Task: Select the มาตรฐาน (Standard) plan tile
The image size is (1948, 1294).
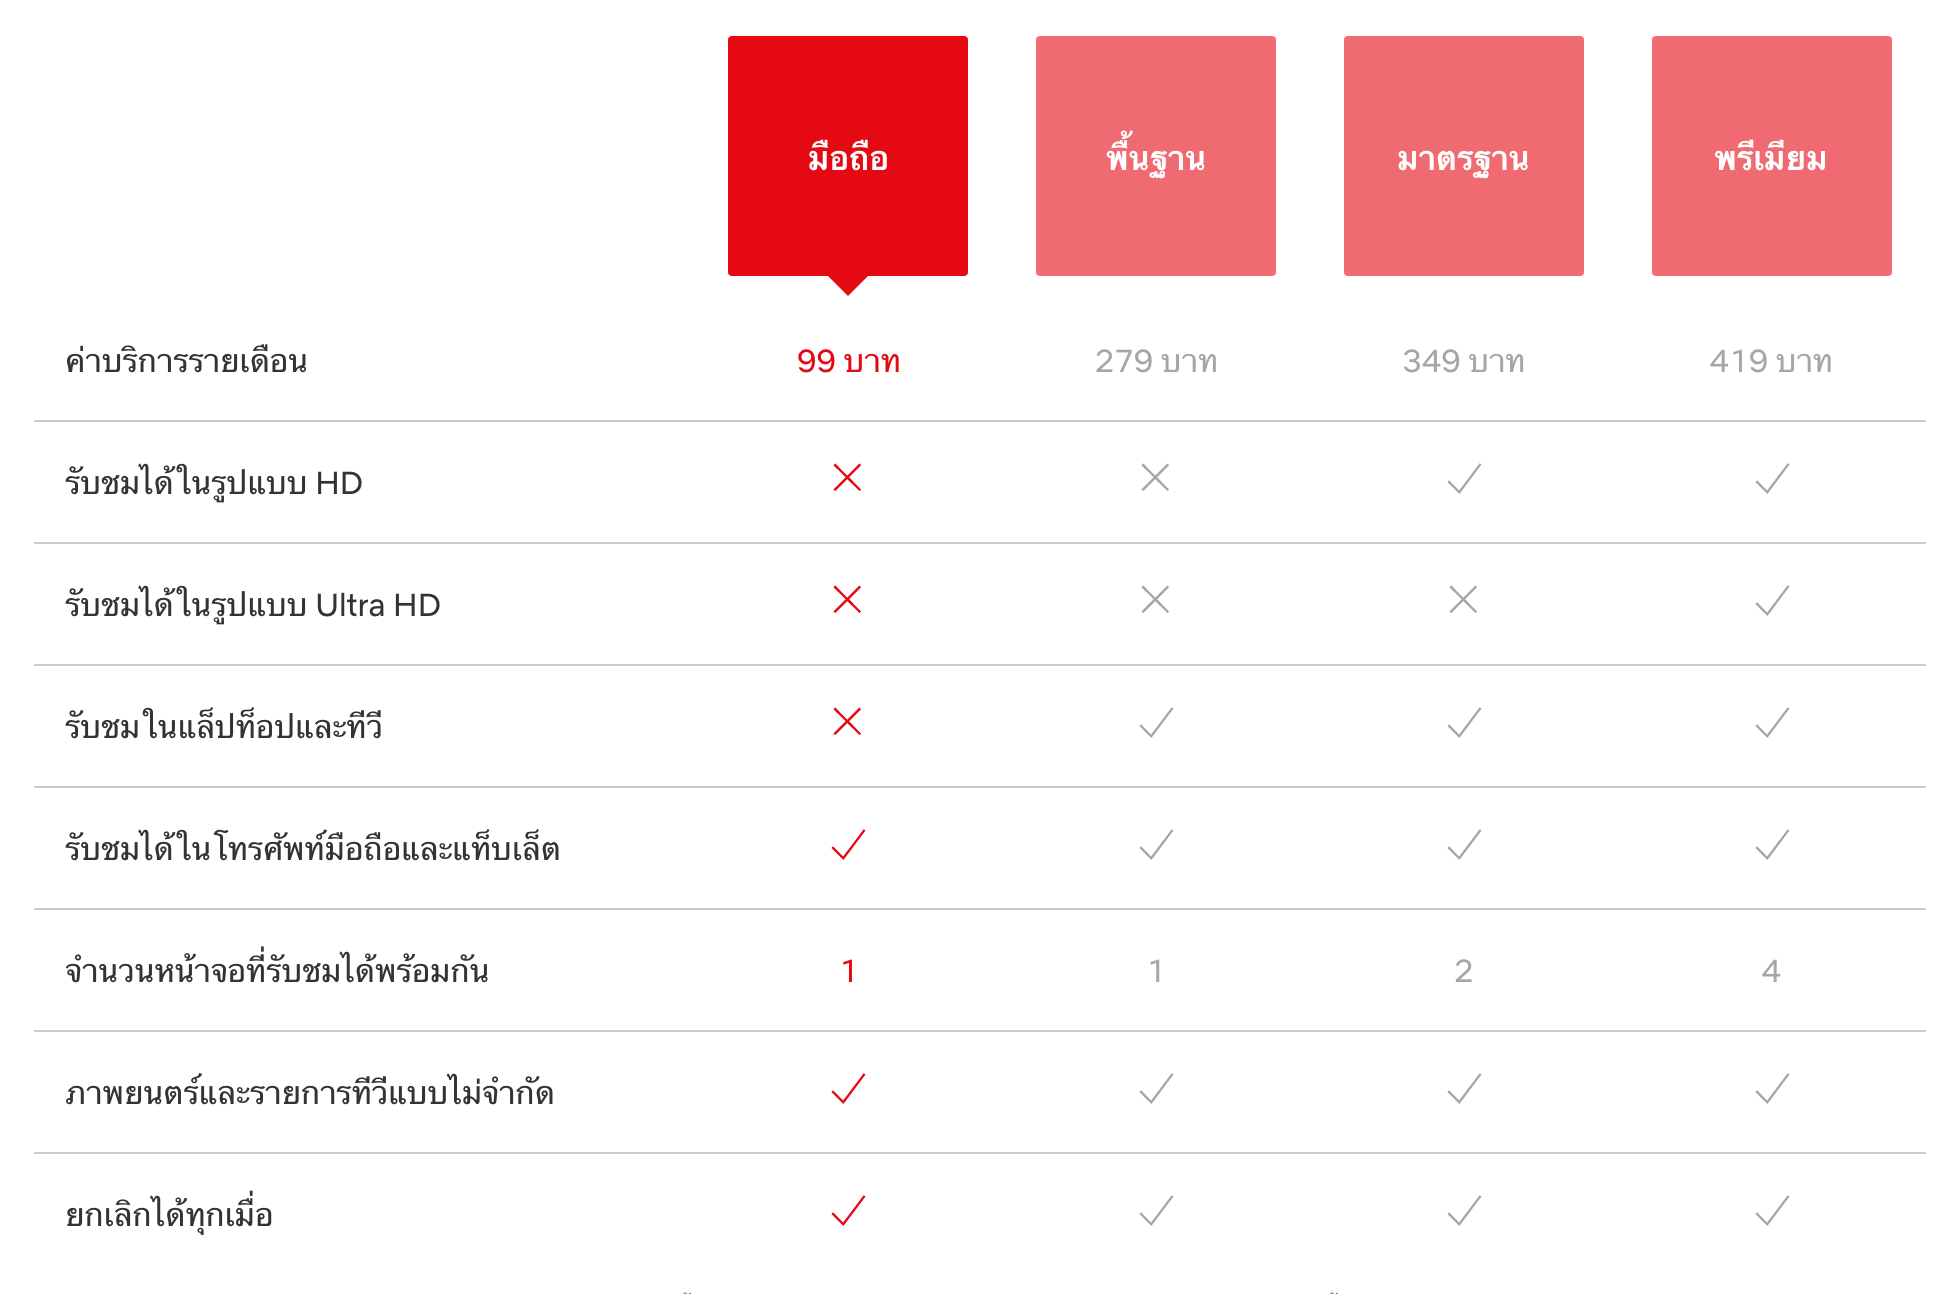Action: click(1463, 156)
